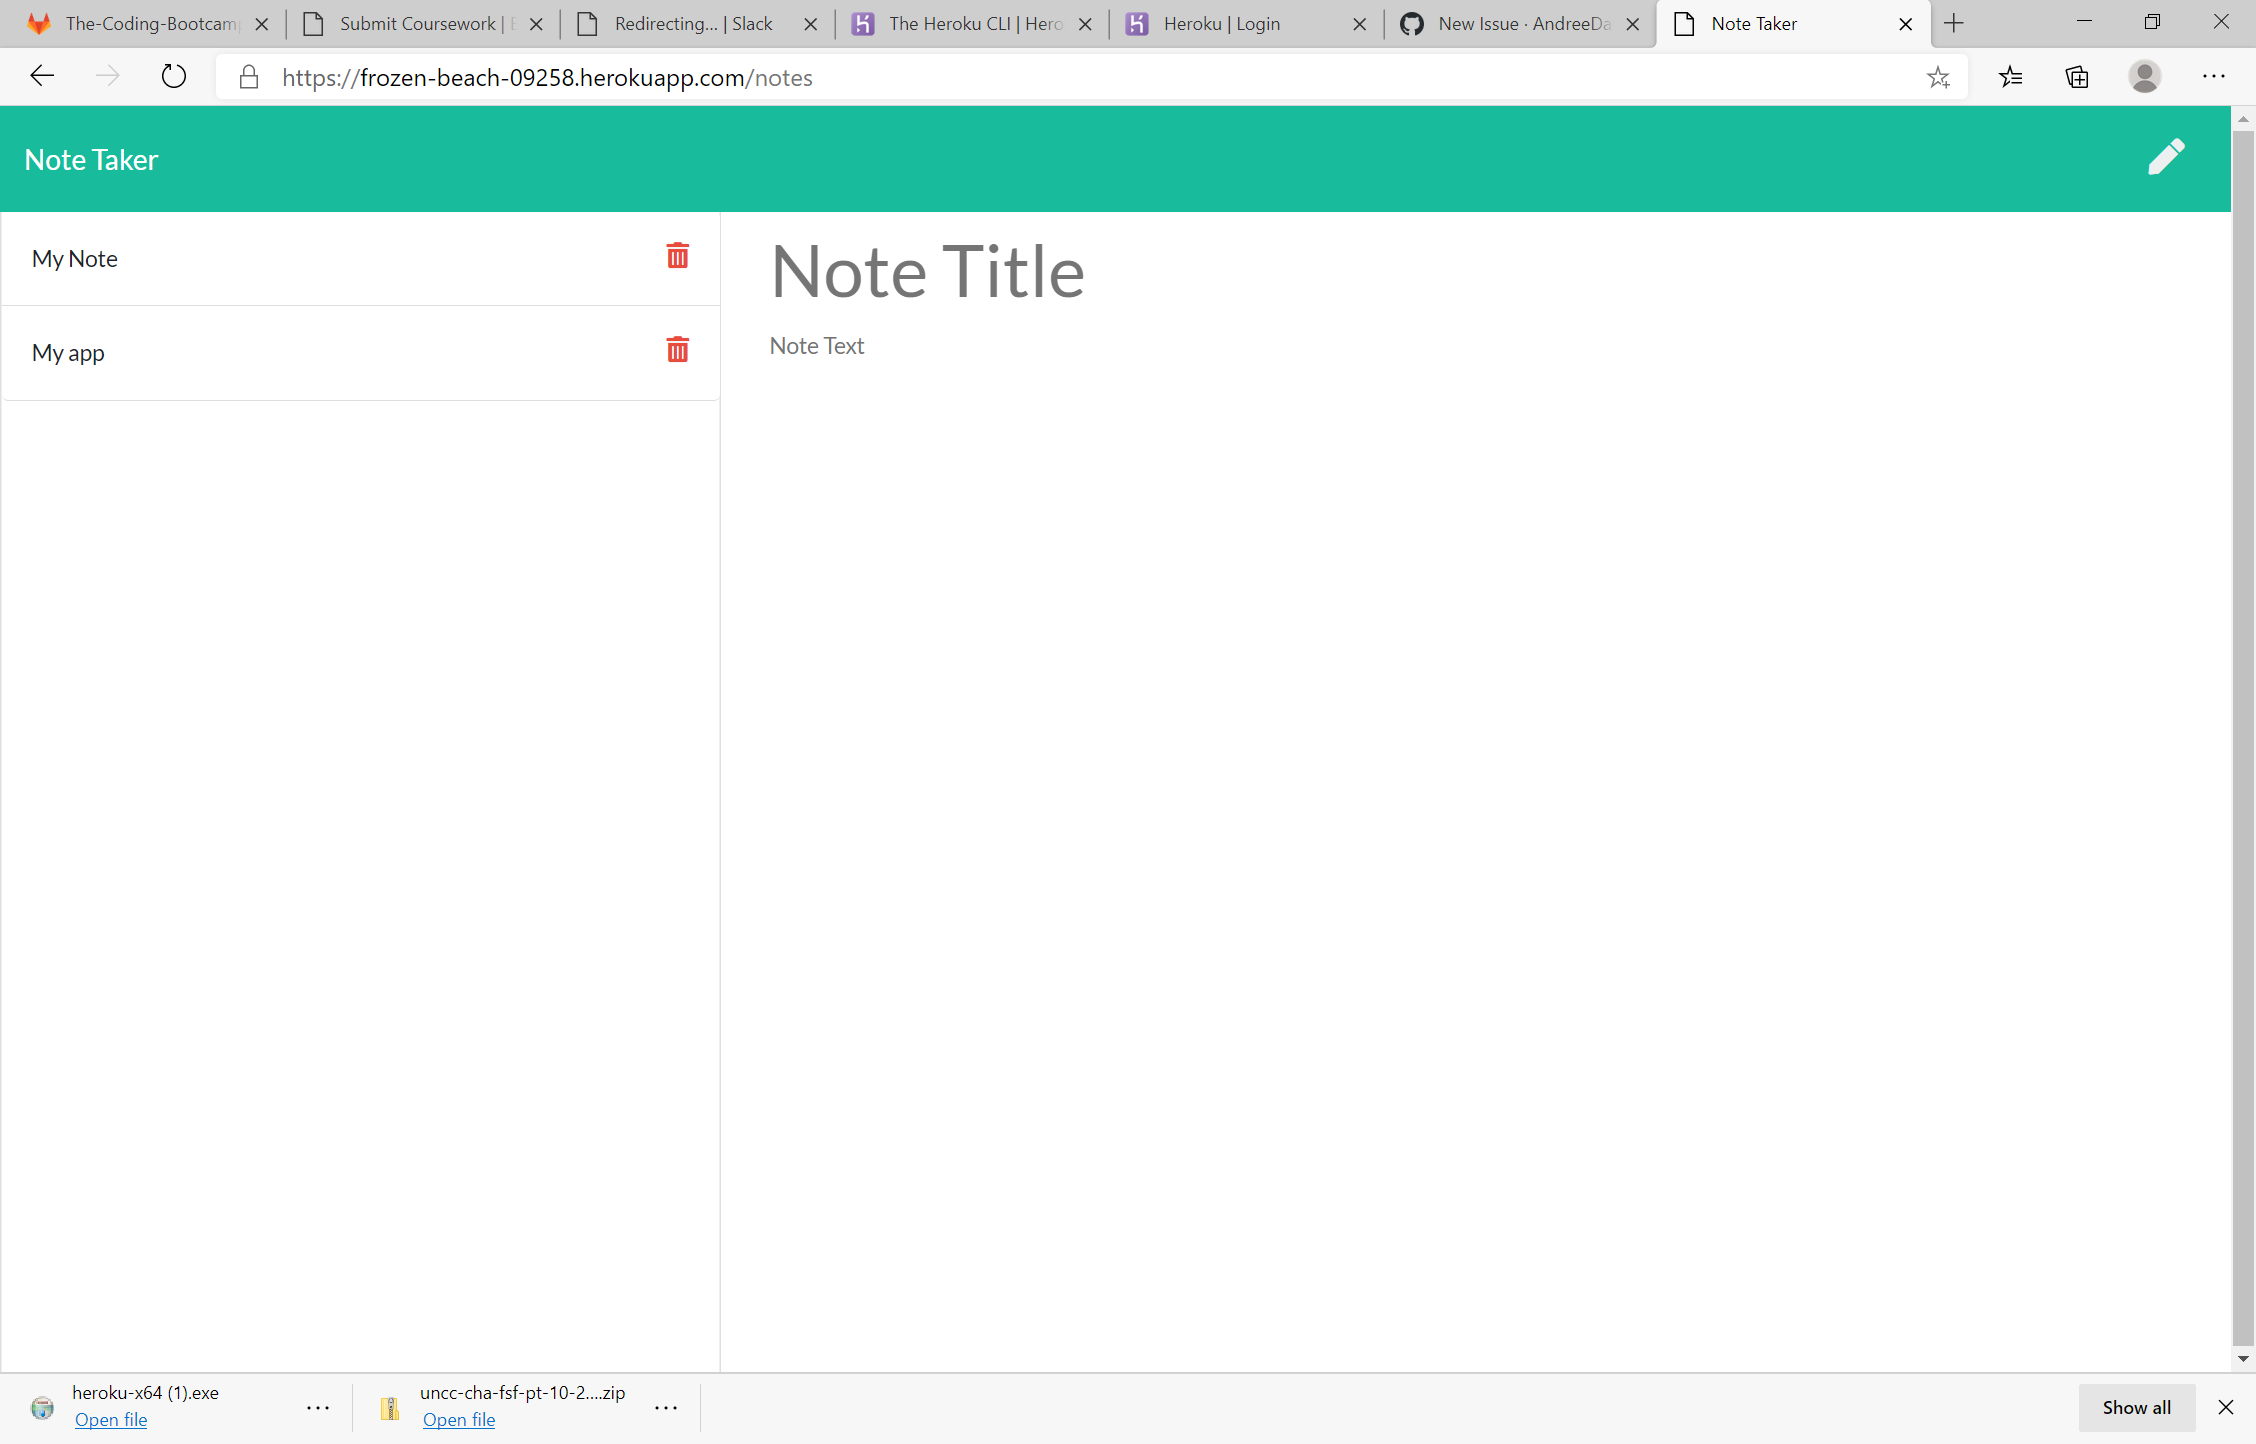The image size is (2256, 1444).
Task: Click the browser profile avatar icon
Action: [x=2144, y=76]
